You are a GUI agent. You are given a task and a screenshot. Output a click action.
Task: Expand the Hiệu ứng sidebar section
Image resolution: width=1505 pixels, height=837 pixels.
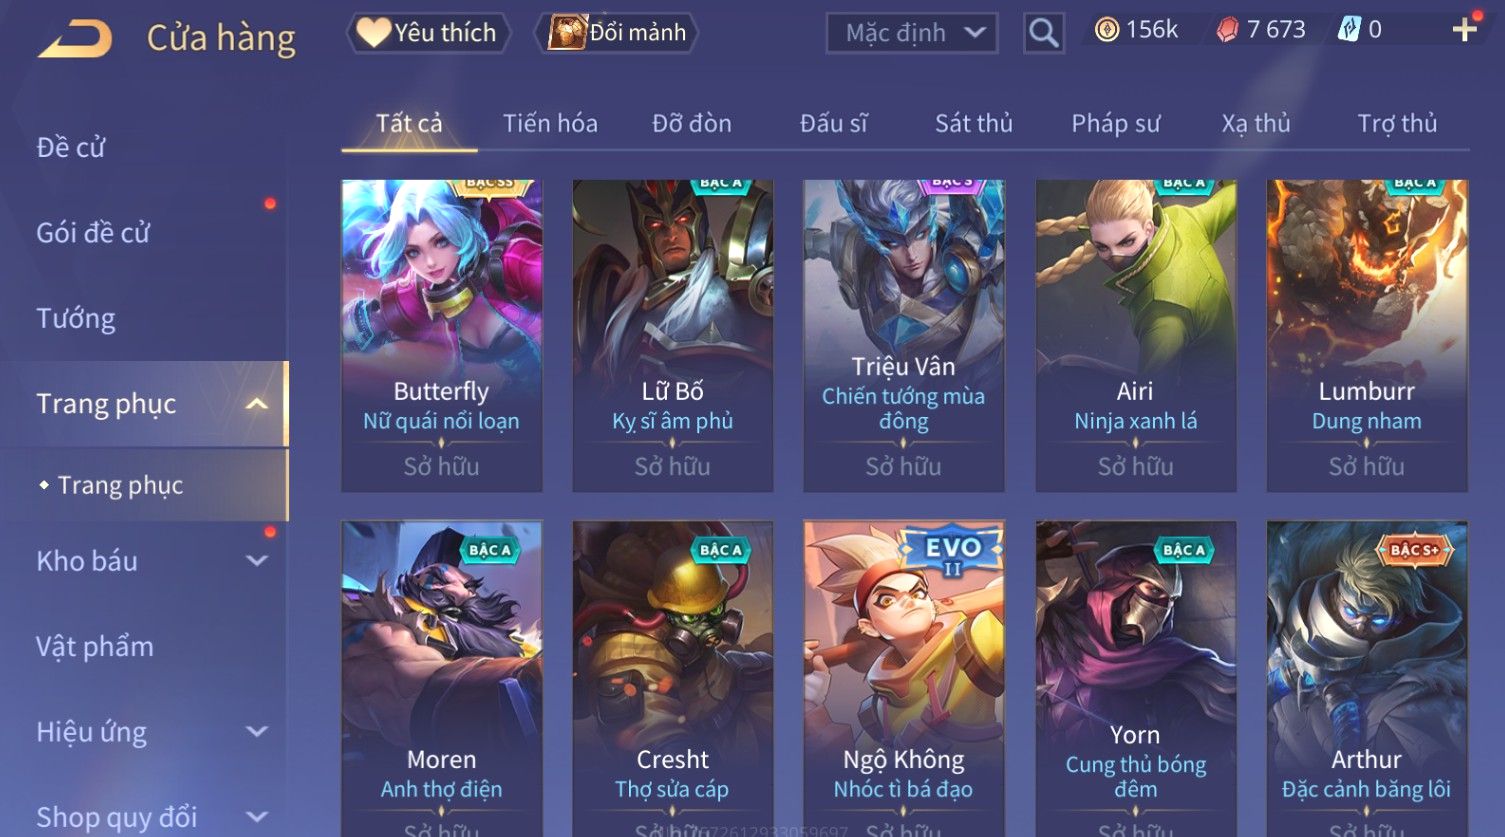coord(257,732)
